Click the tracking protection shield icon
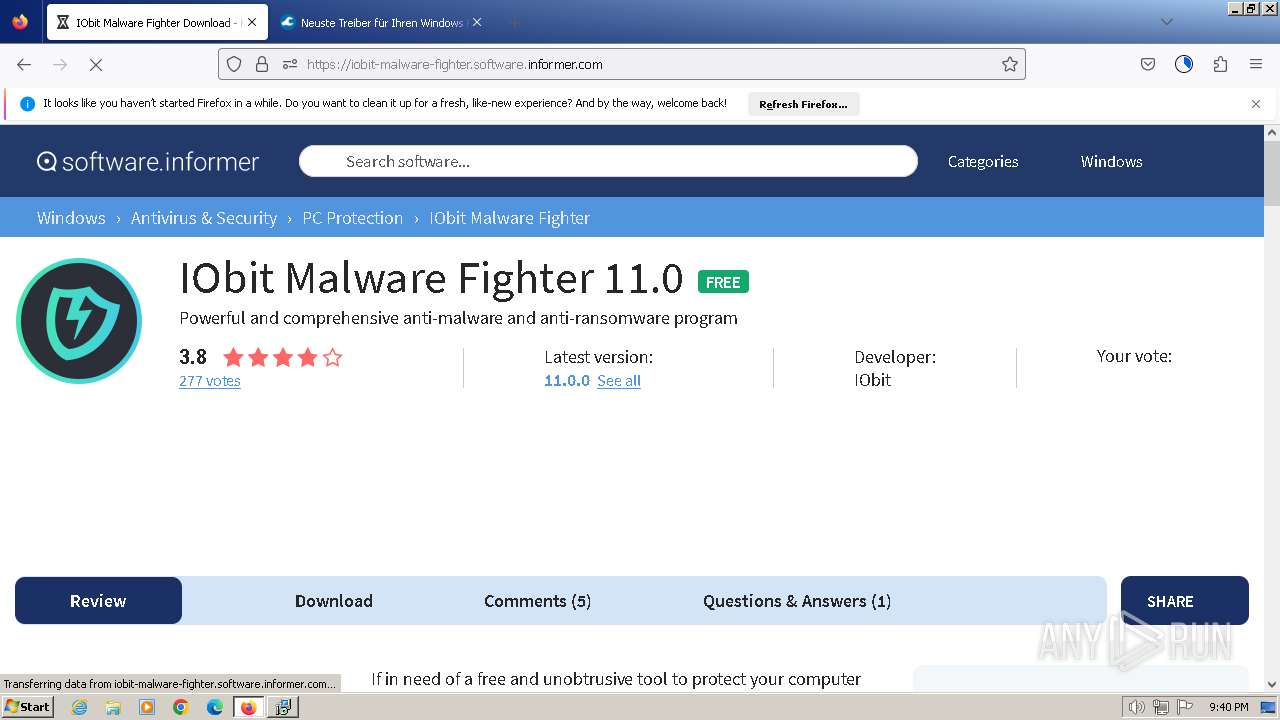 click(x=234, y=64)
